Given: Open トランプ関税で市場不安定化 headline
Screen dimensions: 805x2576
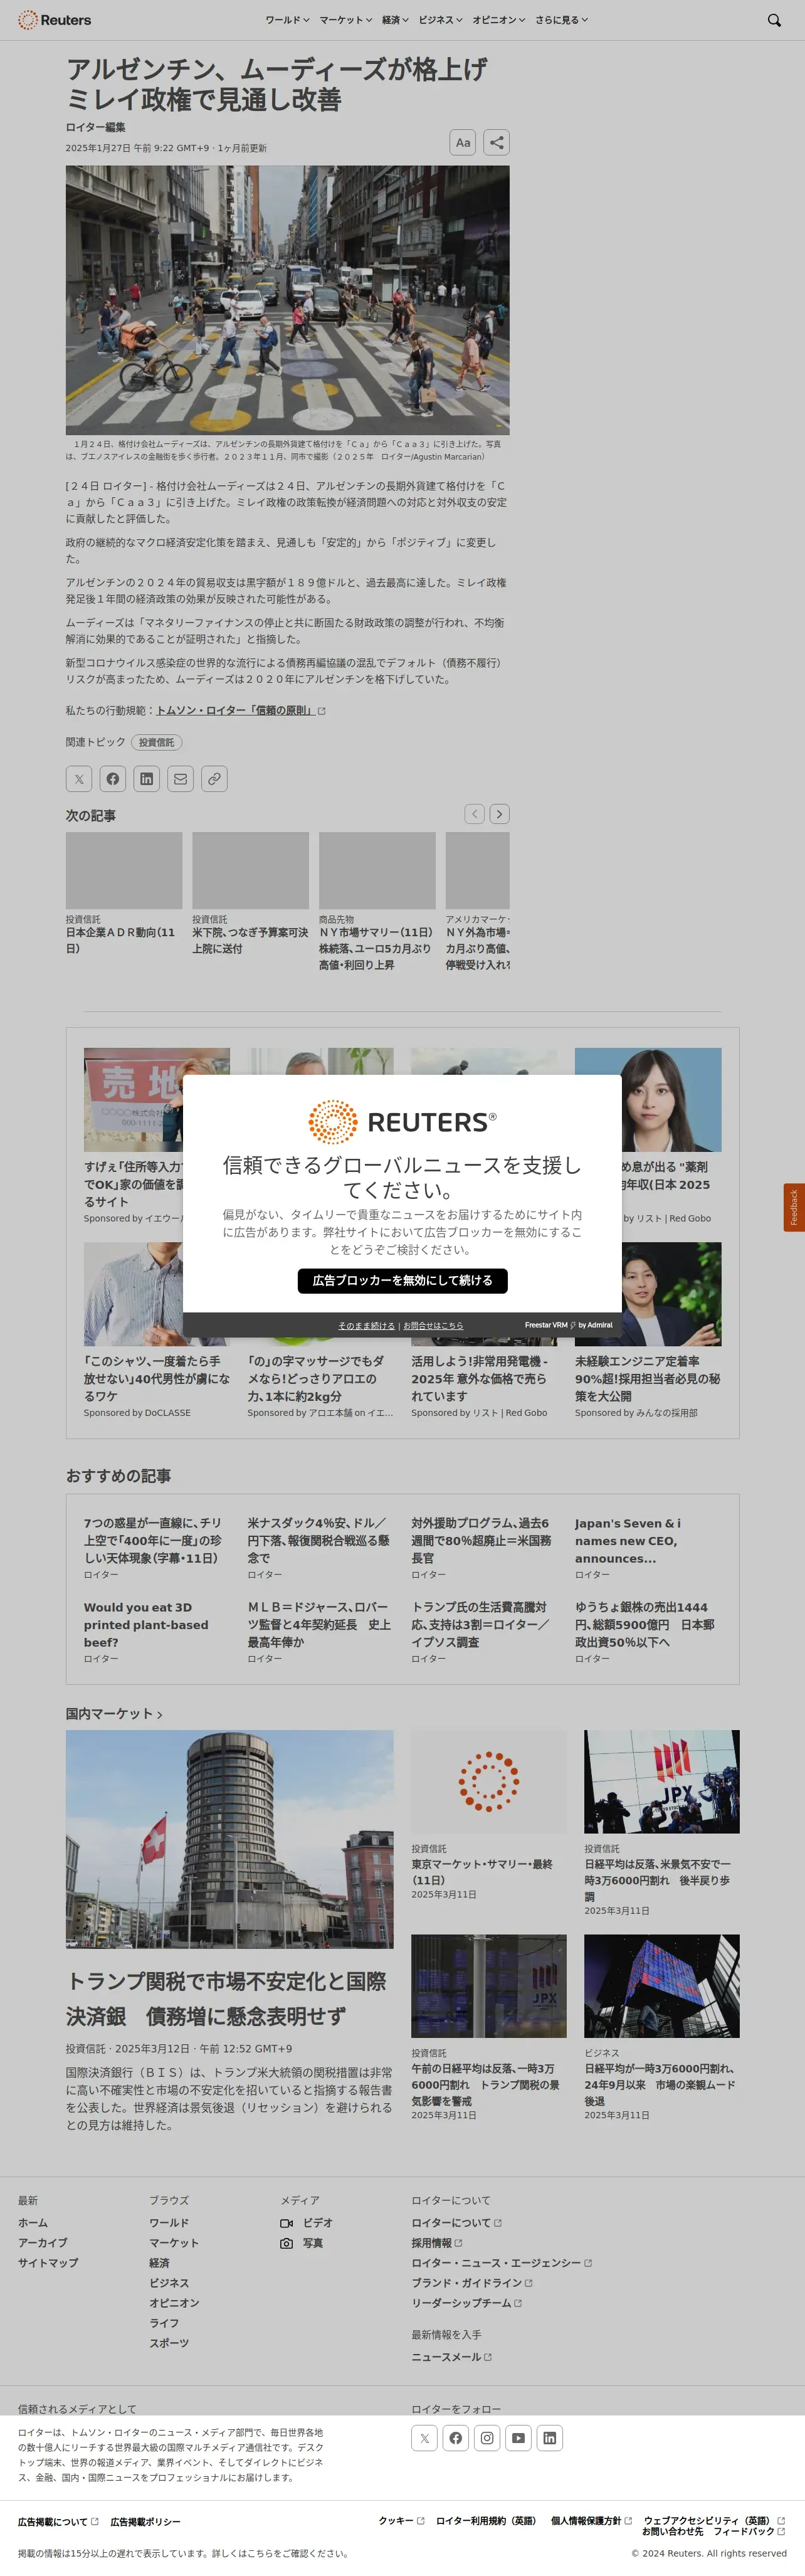Looking at the screenshot, I should (x=227, y=1999).
